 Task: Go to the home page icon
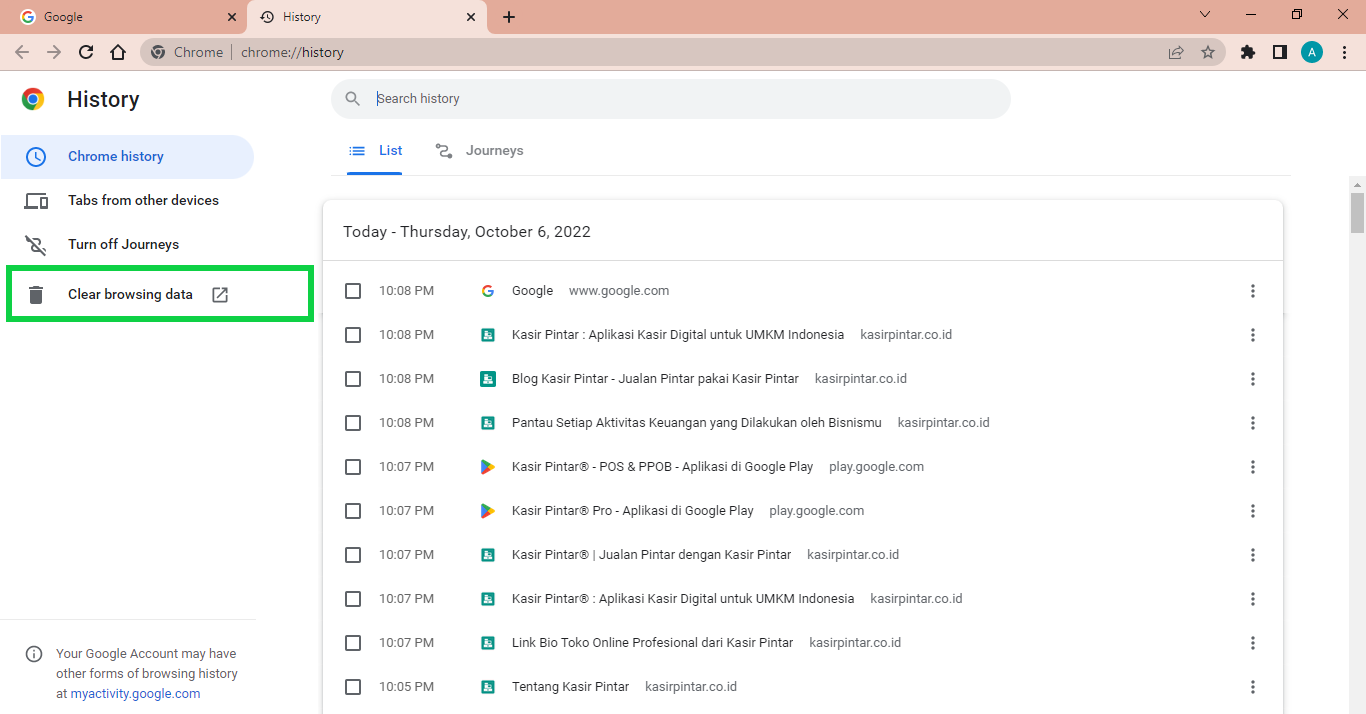pyautogui.click(x=118, y=52)
